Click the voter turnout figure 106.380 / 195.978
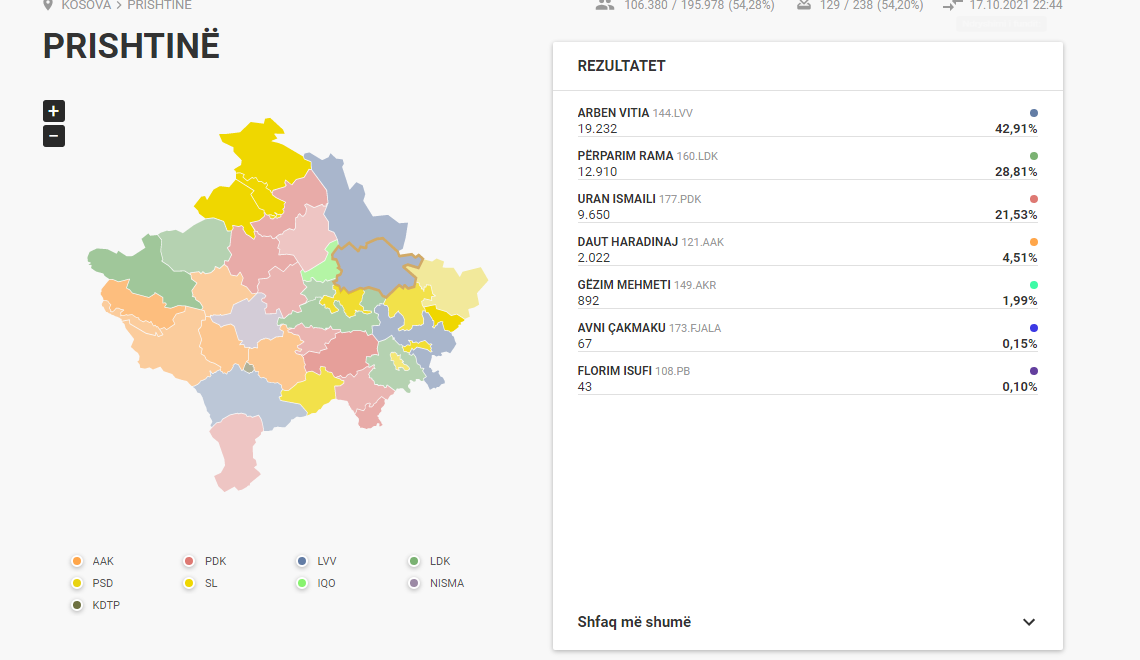Viewport: 1140px width, 660px height. click(x=699, y=5)
